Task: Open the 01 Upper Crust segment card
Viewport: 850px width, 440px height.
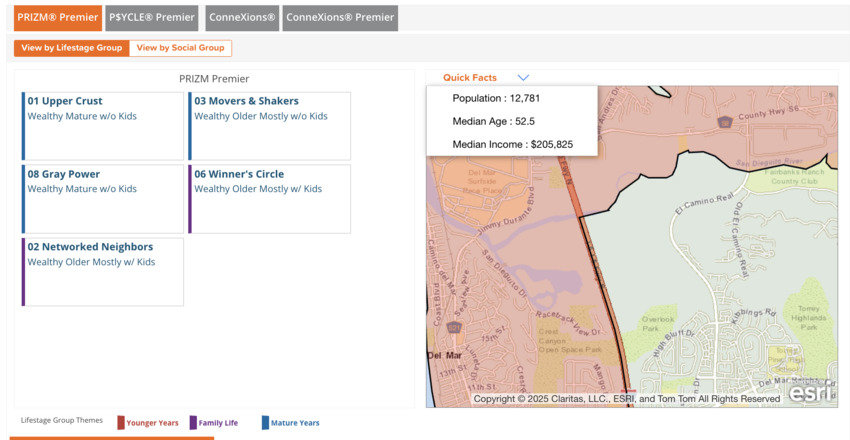Action: click(103, 126)
